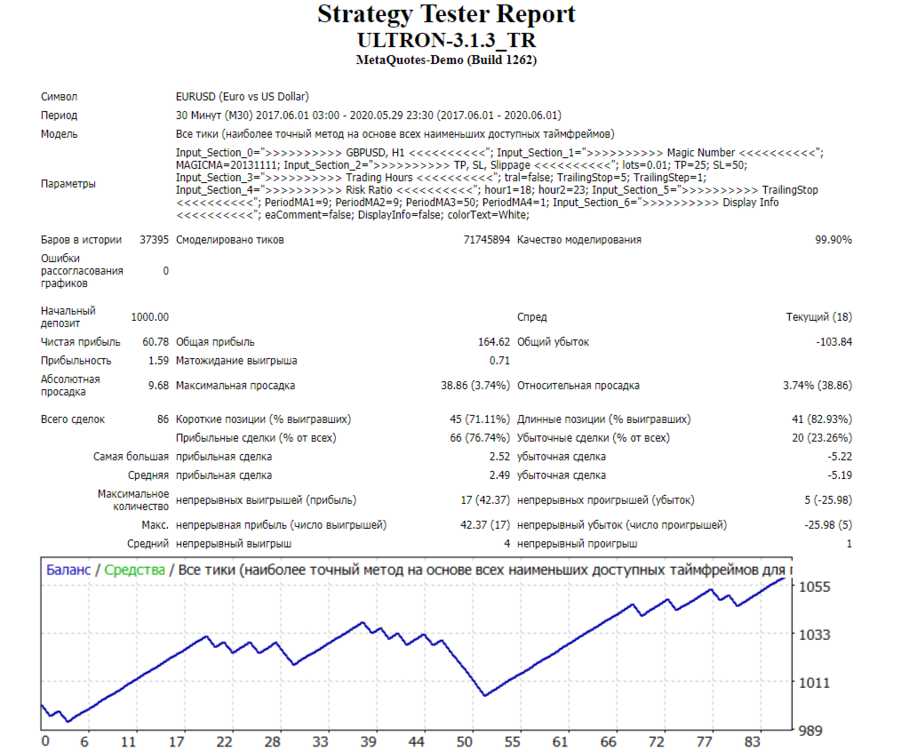
Task: Click loss trades value 20 (23.26%)
Action: (822, 438)
